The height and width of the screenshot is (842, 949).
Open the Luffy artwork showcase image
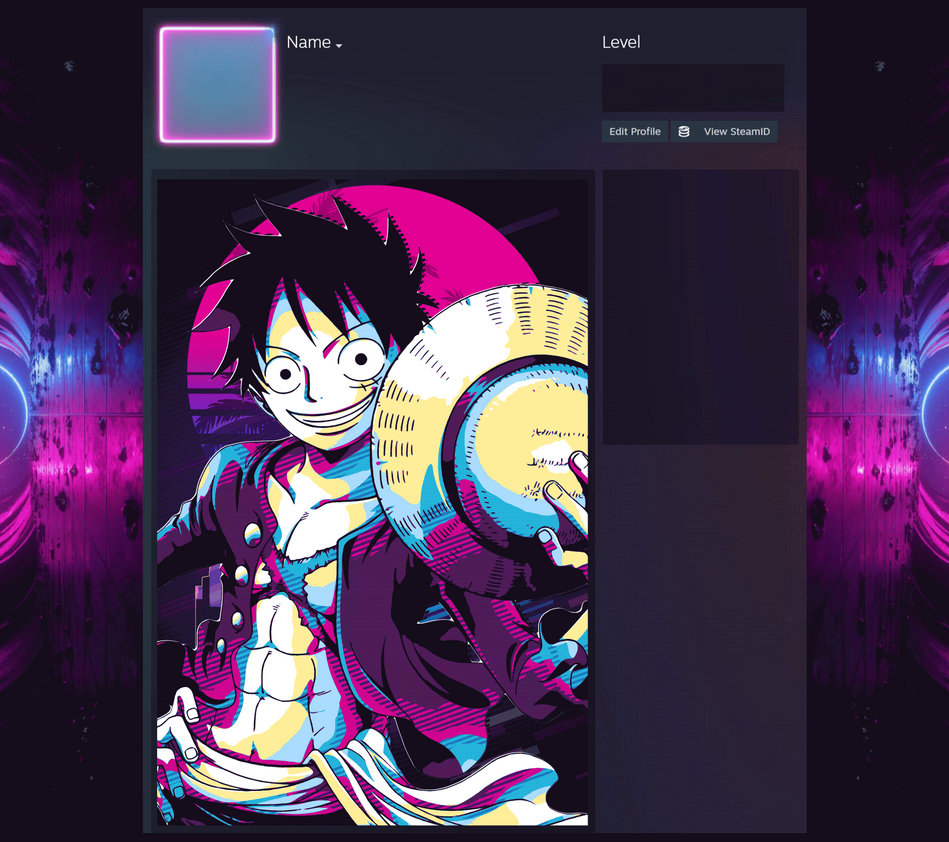coord(372,502)
